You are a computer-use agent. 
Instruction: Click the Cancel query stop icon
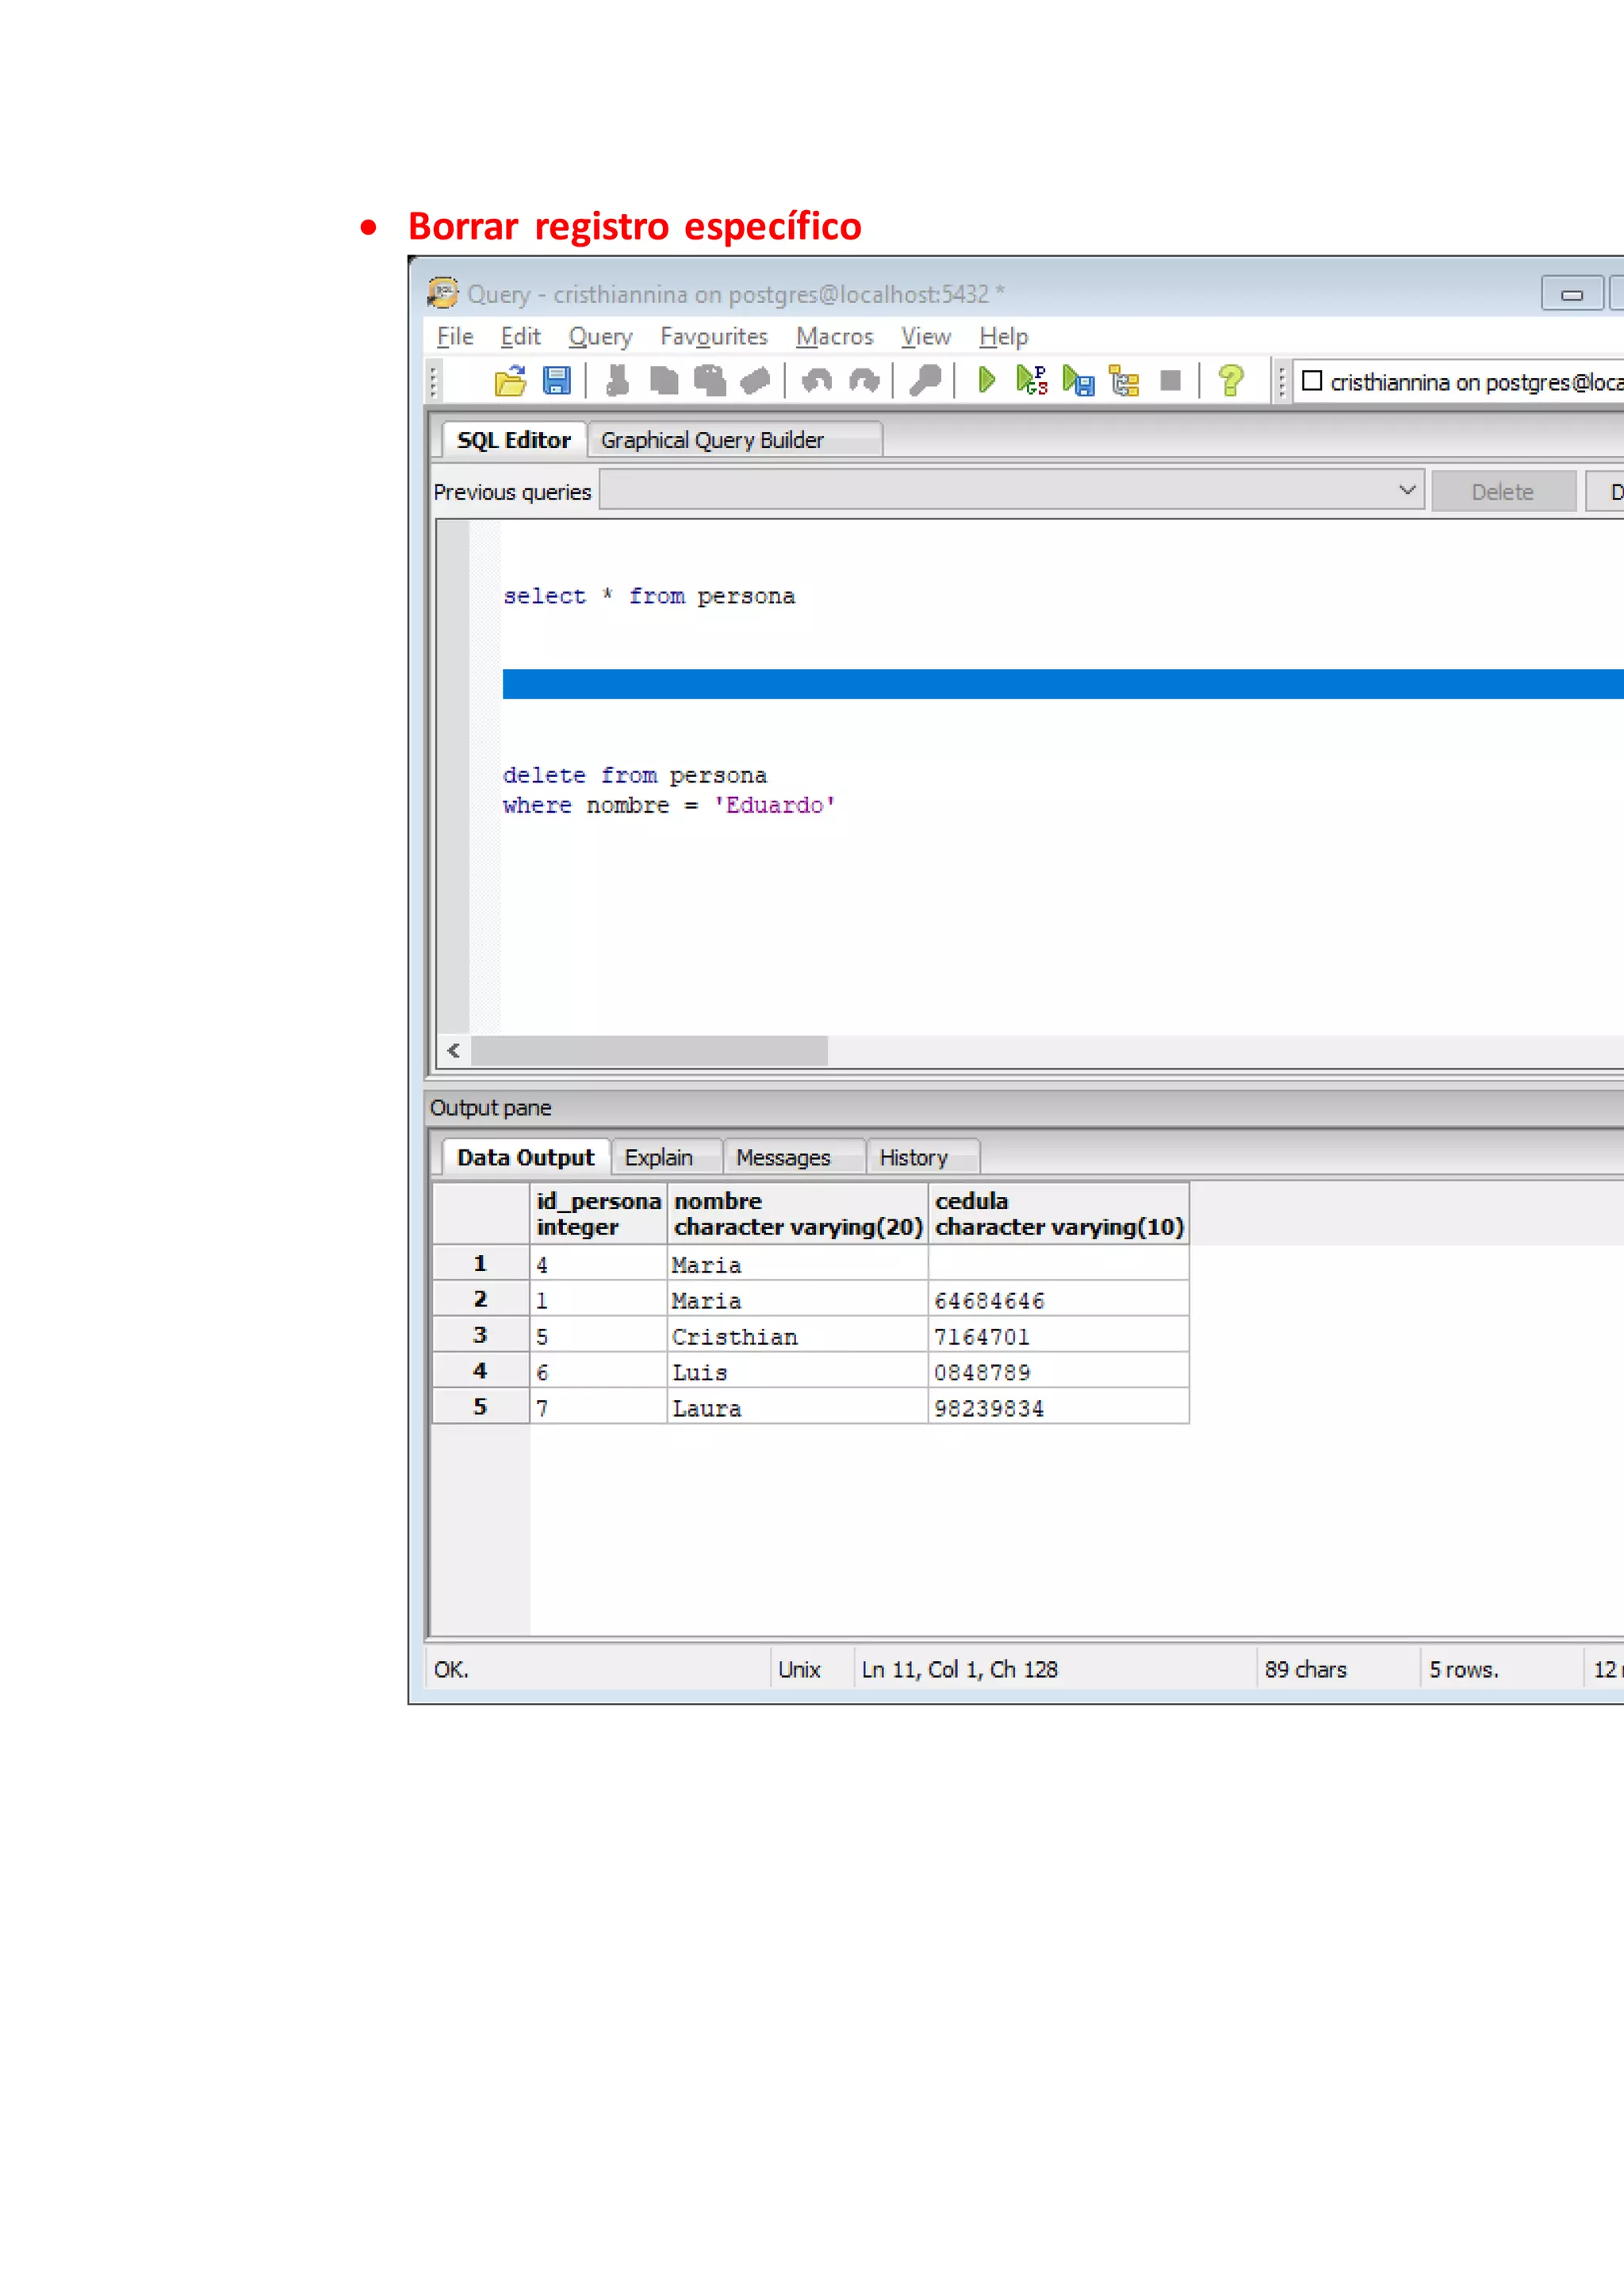(x=1170, y=381)
